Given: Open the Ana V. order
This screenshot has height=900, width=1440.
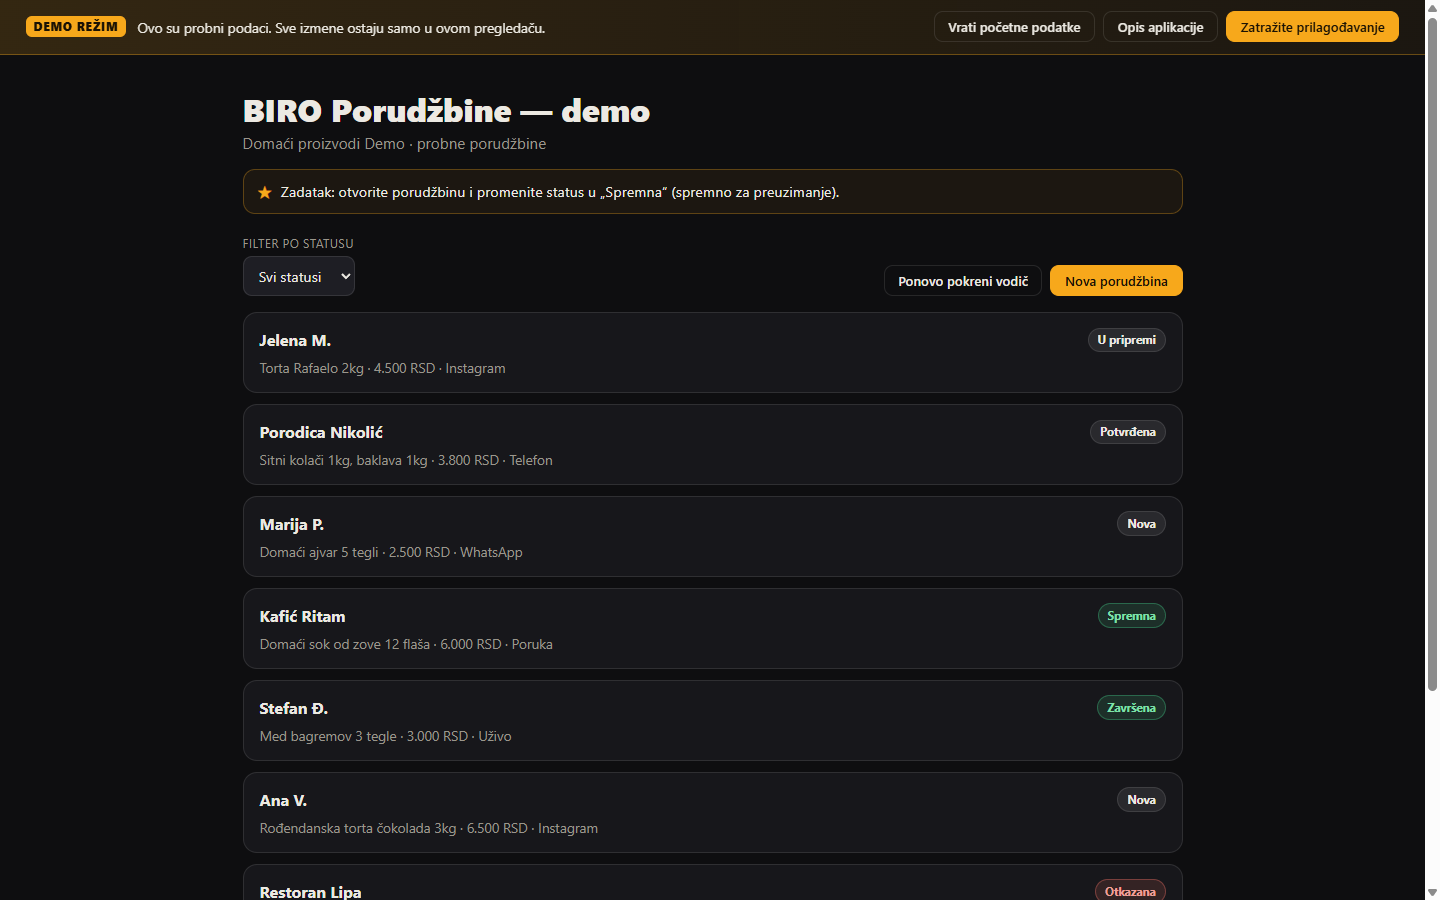Looking at the screenshot, I should 713,813.
